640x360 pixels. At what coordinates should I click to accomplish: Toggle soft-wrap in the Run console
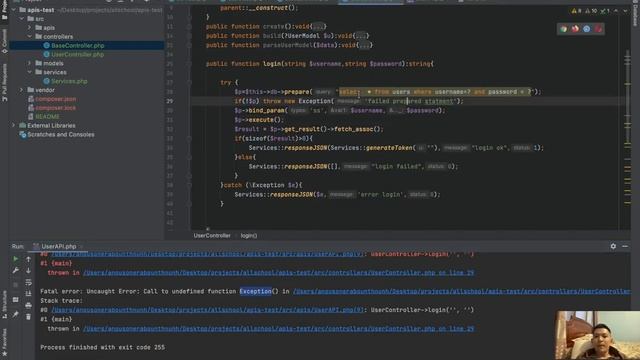(x=28, y=282)
